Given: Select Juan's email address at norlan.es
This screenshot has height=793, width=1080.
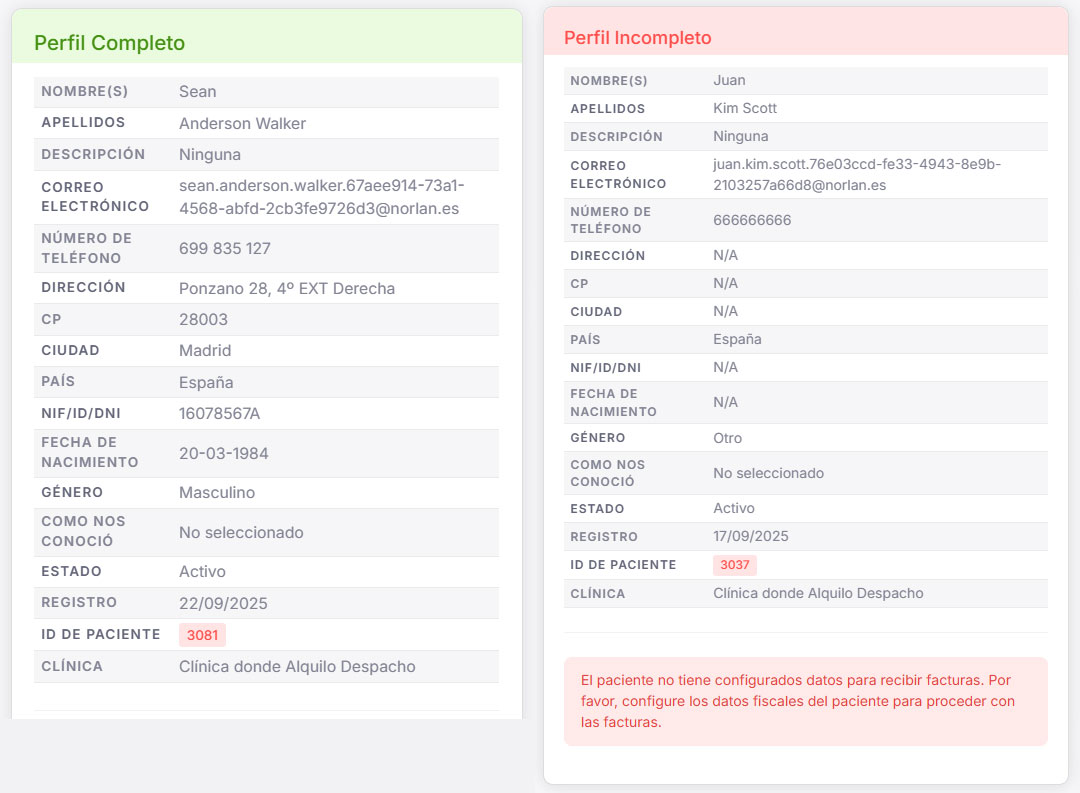Looking at the screenshot, I should tap(857, 174).
